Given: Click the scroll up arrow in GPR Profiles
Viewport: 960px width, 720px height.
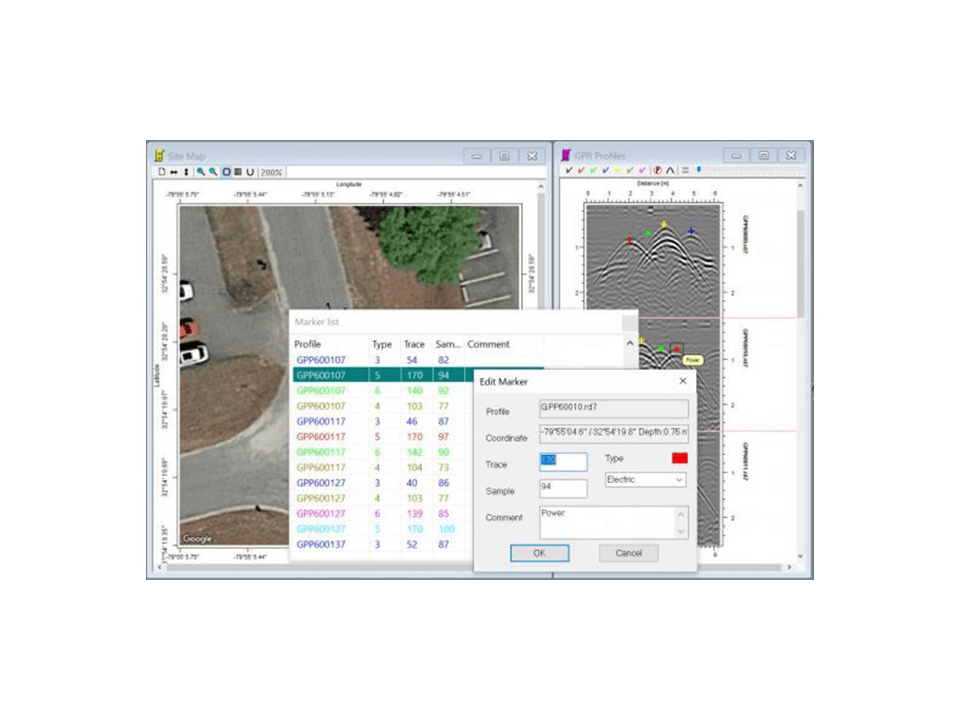Looking at the screenshot, I should (x=800, y=185).
